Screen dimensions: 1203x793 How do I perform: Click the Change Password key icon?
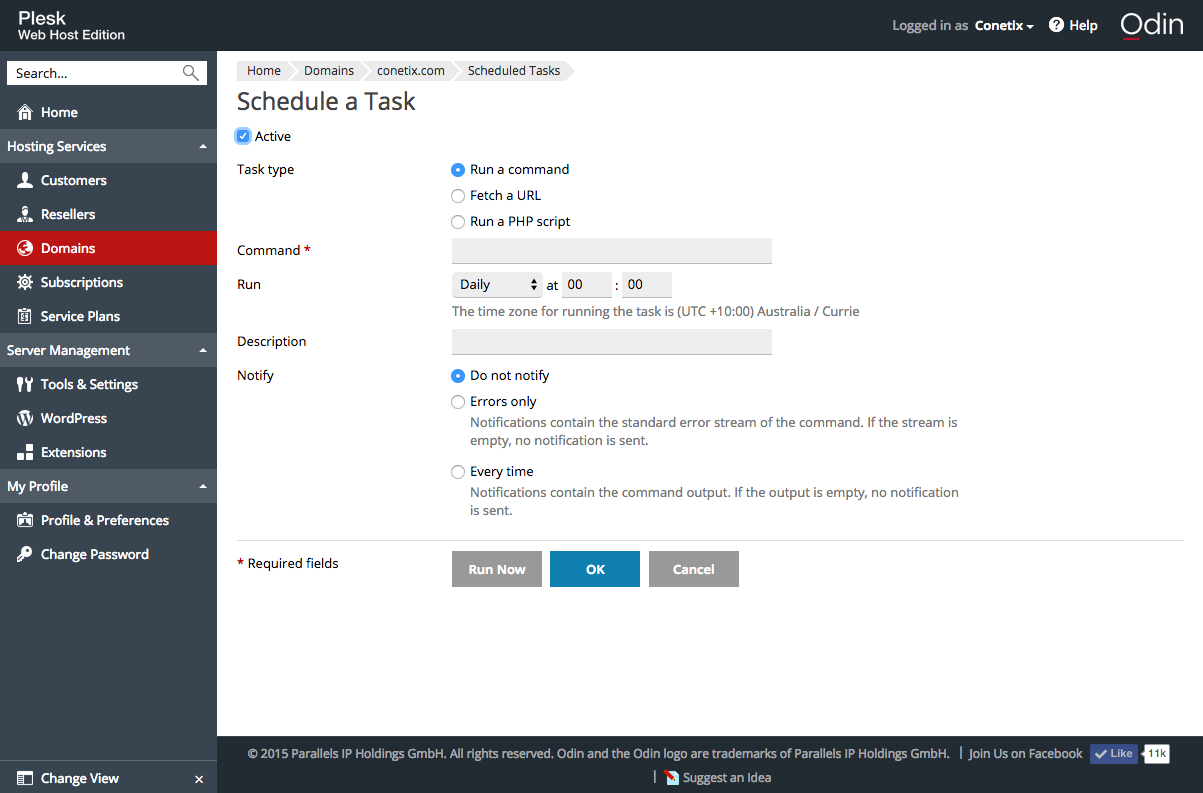(x=25, y=555)
